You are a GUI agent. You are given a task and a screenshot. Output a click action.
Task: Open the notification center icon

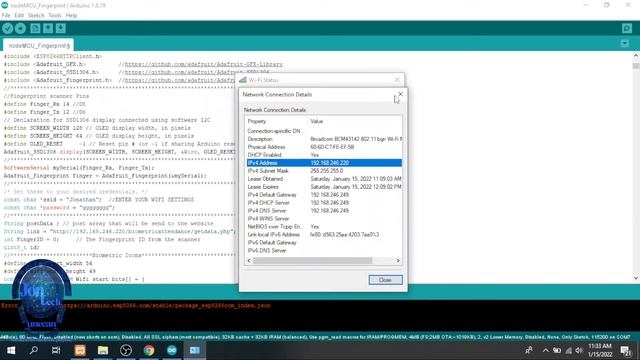626,350
